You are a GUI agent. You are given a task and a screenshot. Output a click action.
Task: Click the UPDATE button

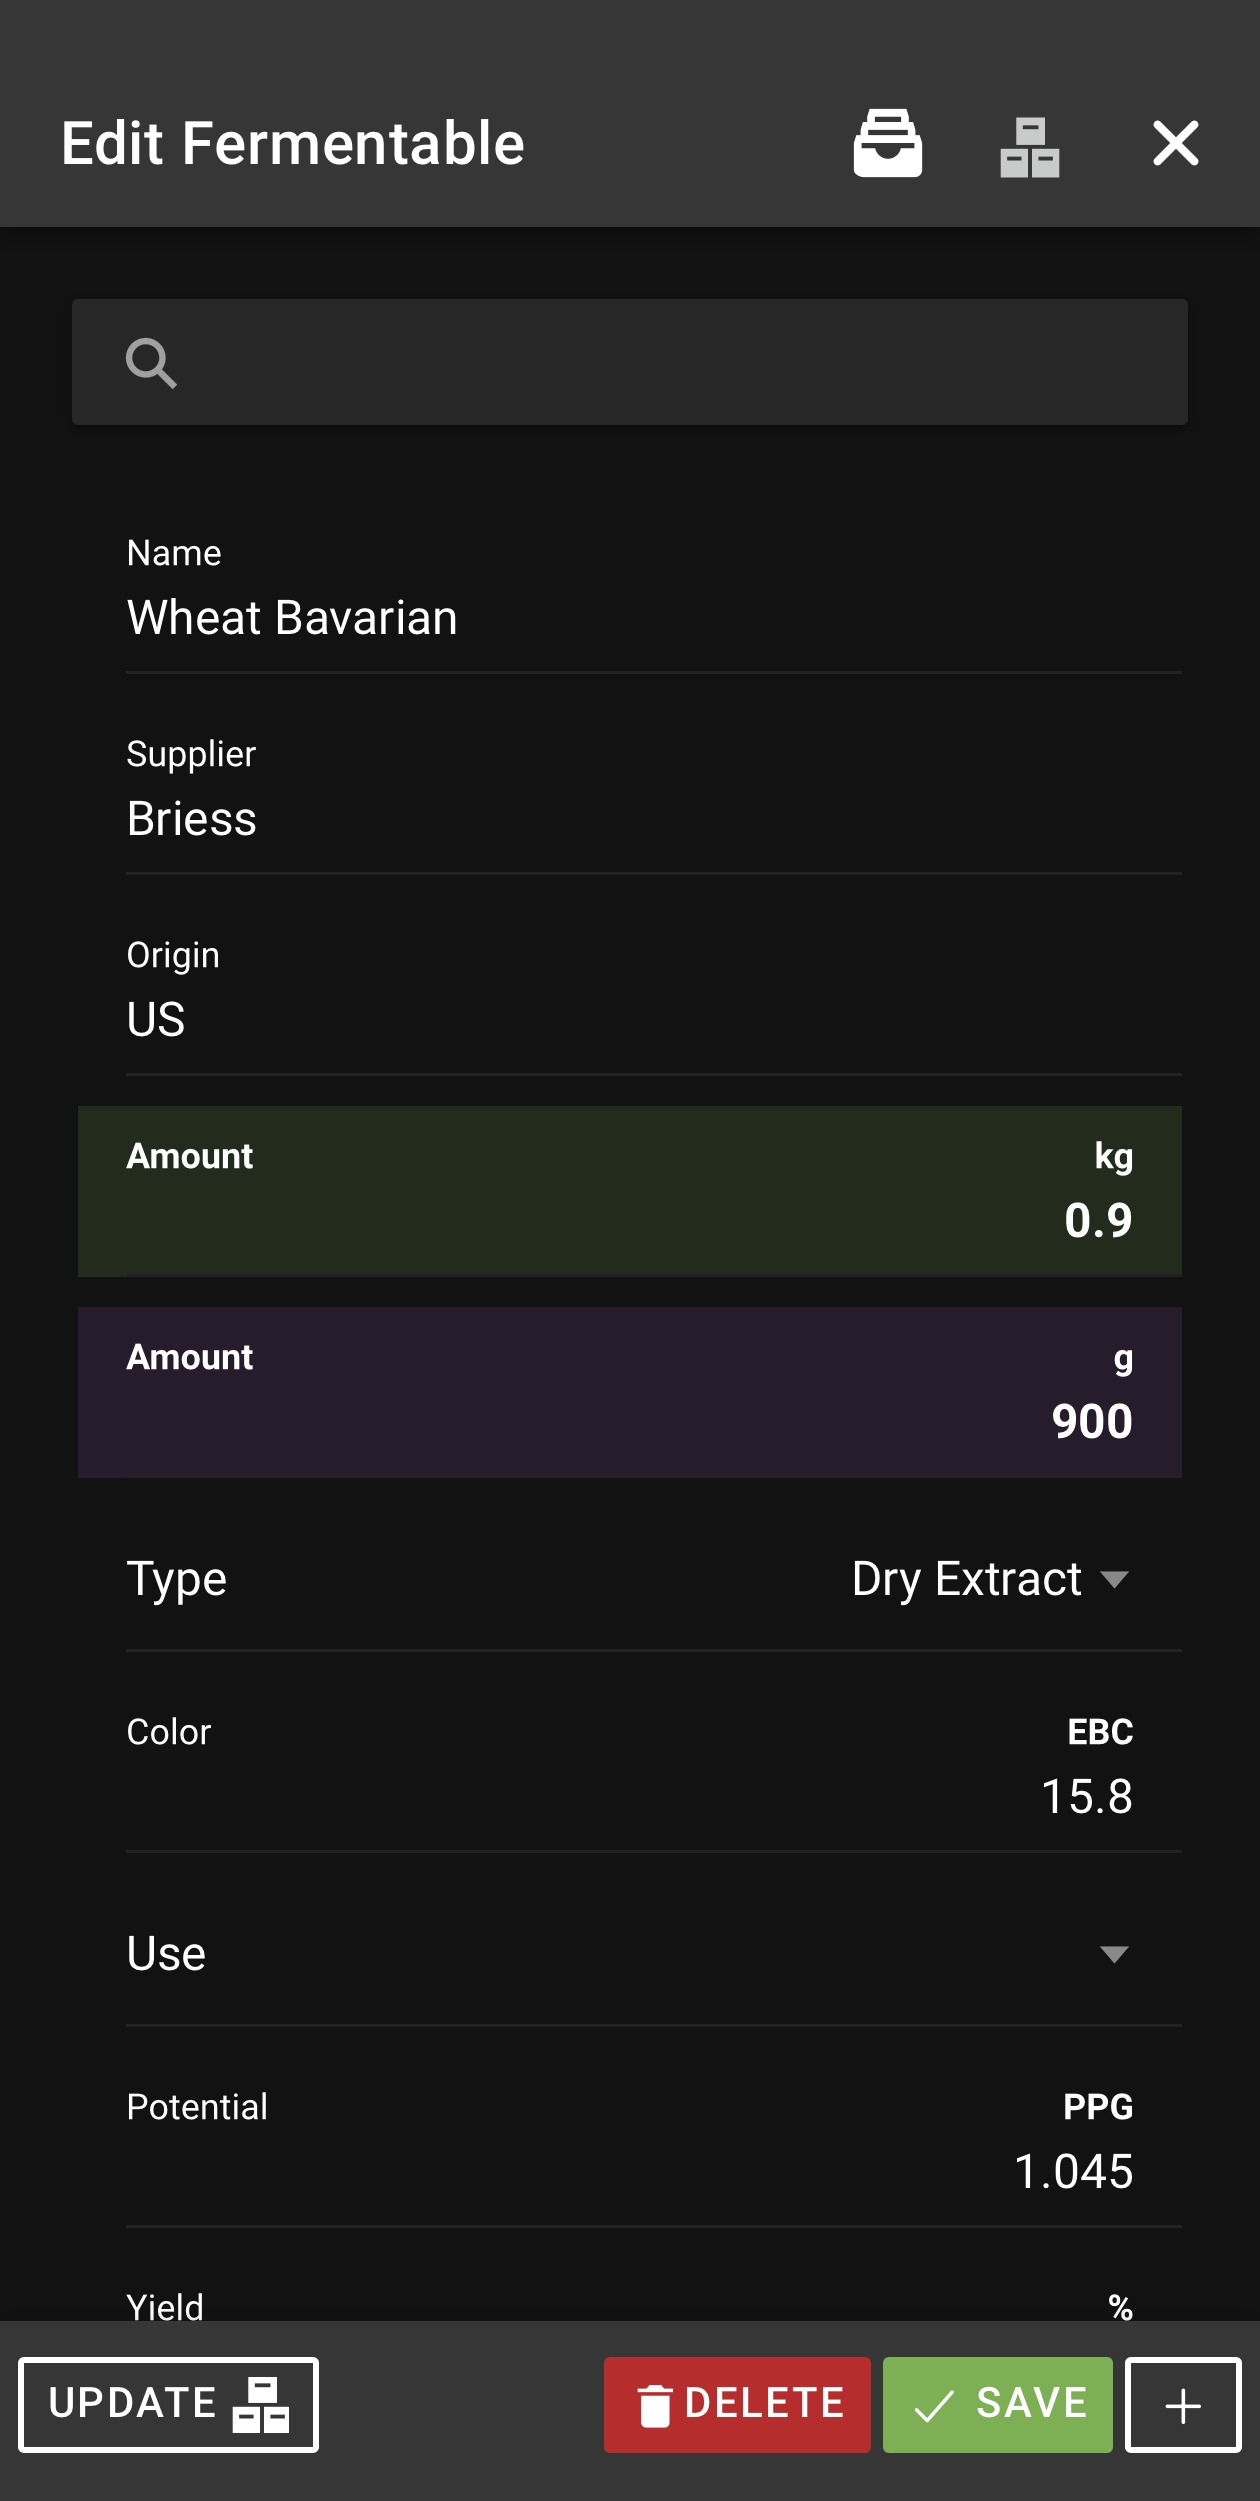pos(168,2405)
